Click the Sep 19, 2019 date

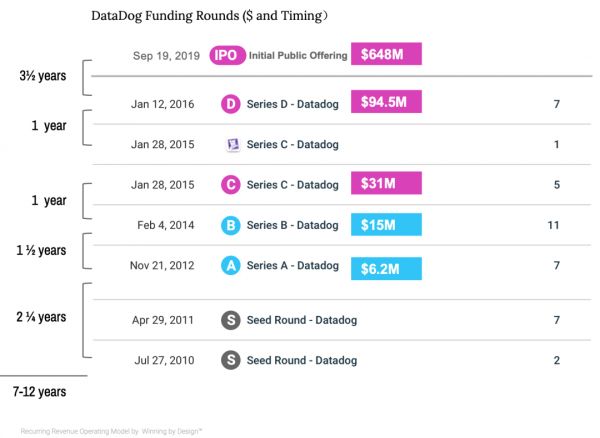[166, 56]
